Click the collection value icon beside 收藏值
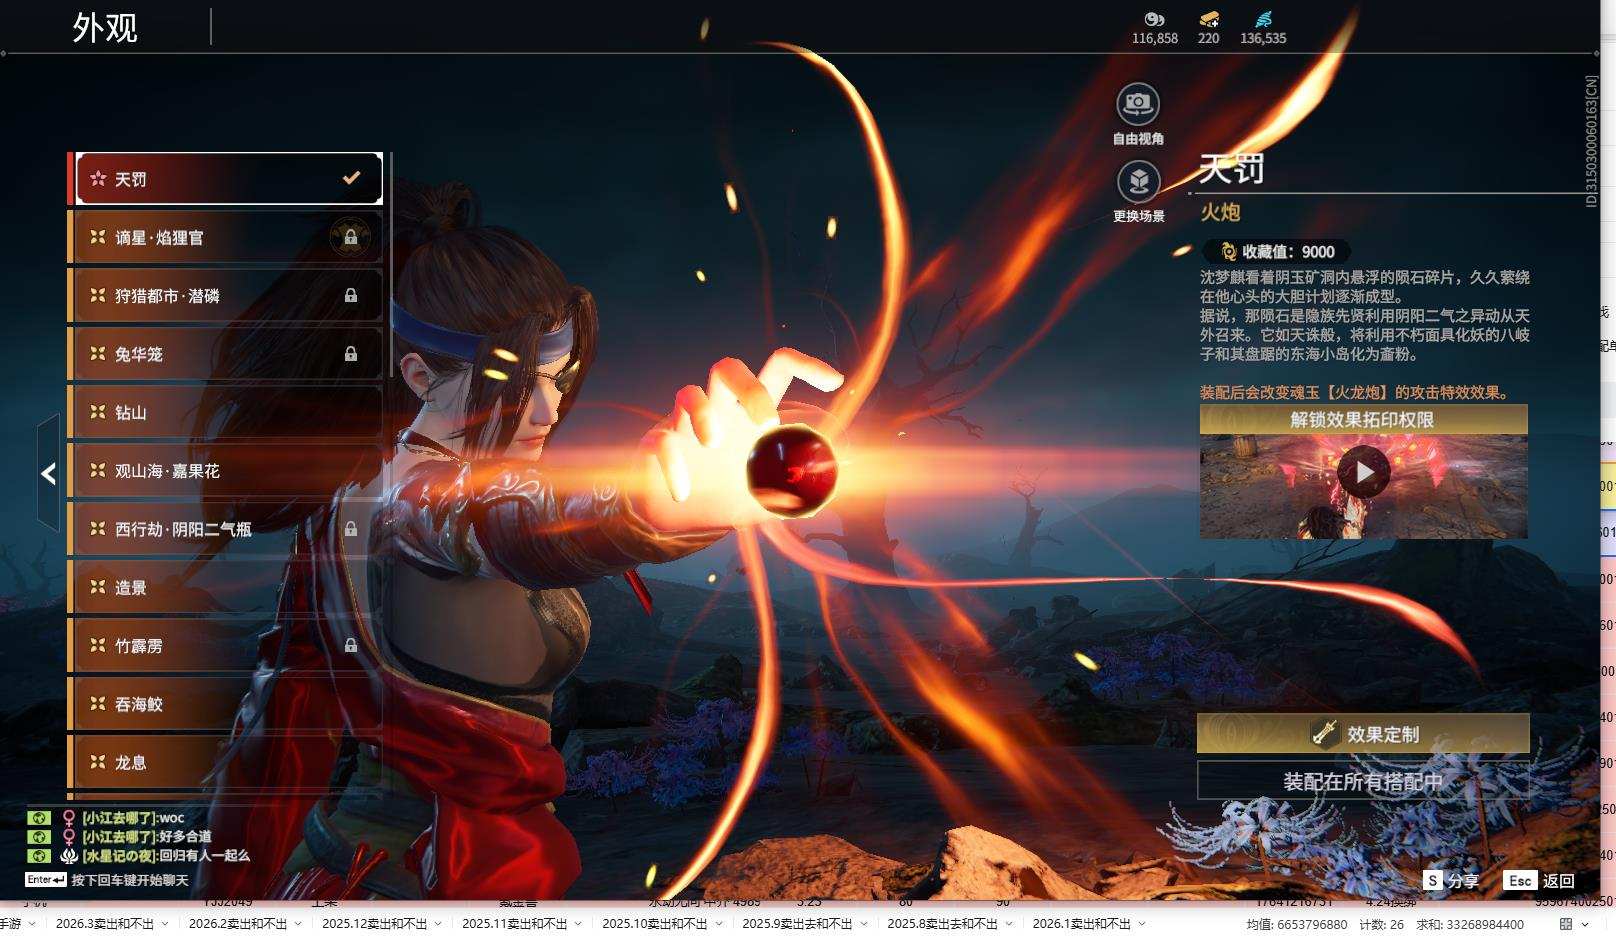The height and width of the screenshot is (939, 1616). (1228, 252)
